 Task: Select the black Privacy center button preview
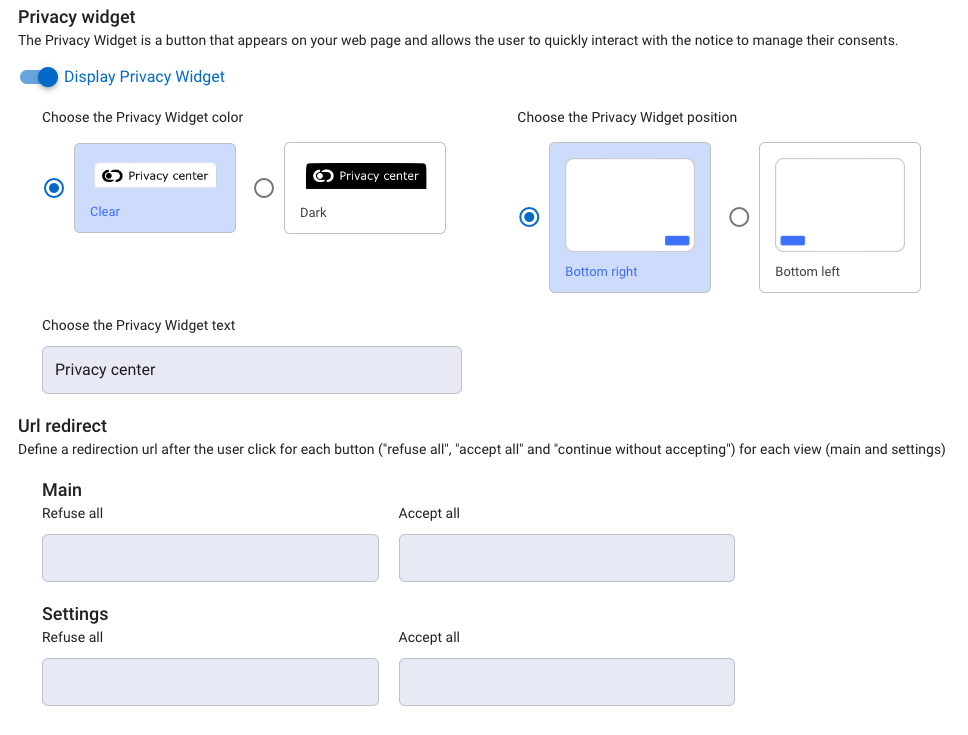click(x=365, y=175)
